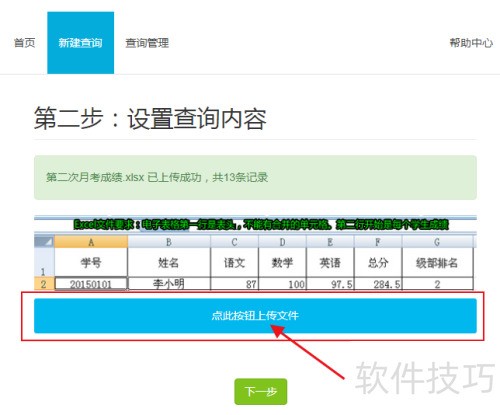Screen dimensions: 500x415
Task: Click the 总分 header cell
Action: [x=378, y=262]
